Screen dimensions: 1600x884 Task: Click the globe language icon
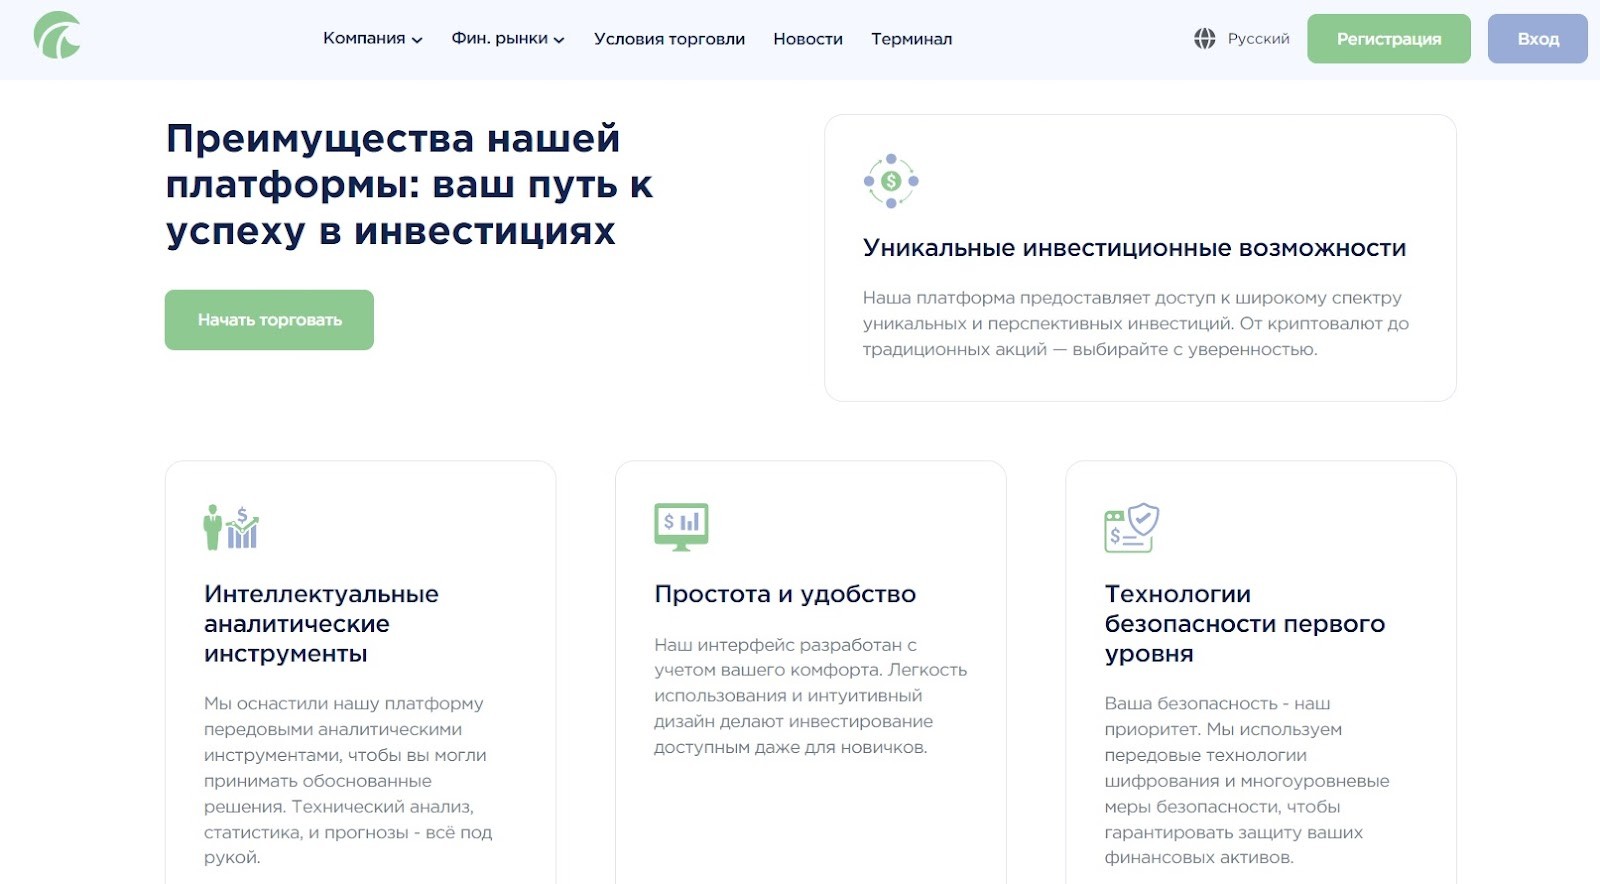click(x=1205, y=39)
